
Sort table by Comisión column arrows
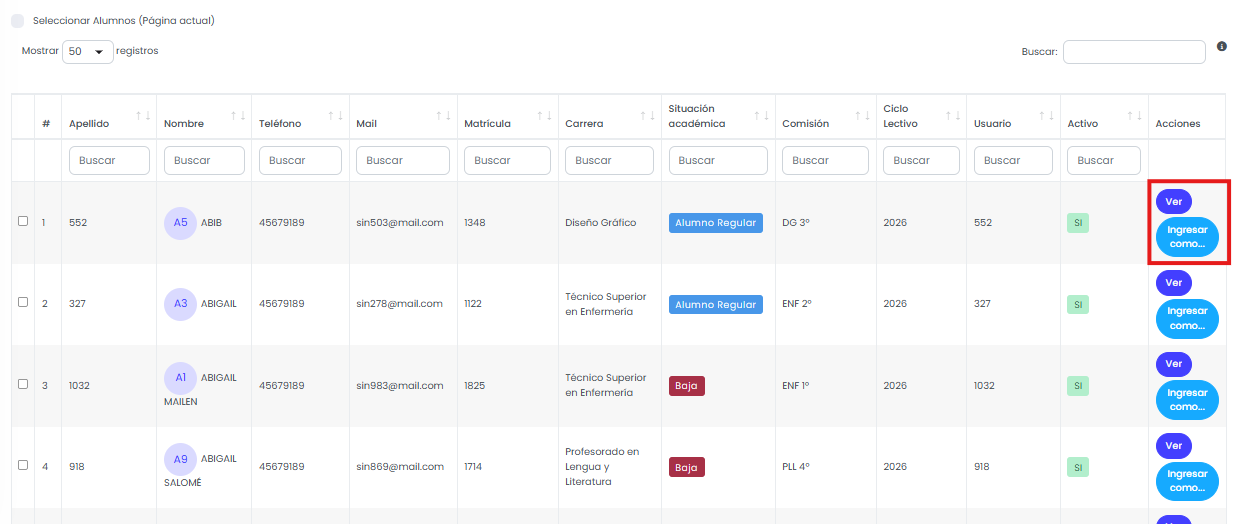click(863, 116)
